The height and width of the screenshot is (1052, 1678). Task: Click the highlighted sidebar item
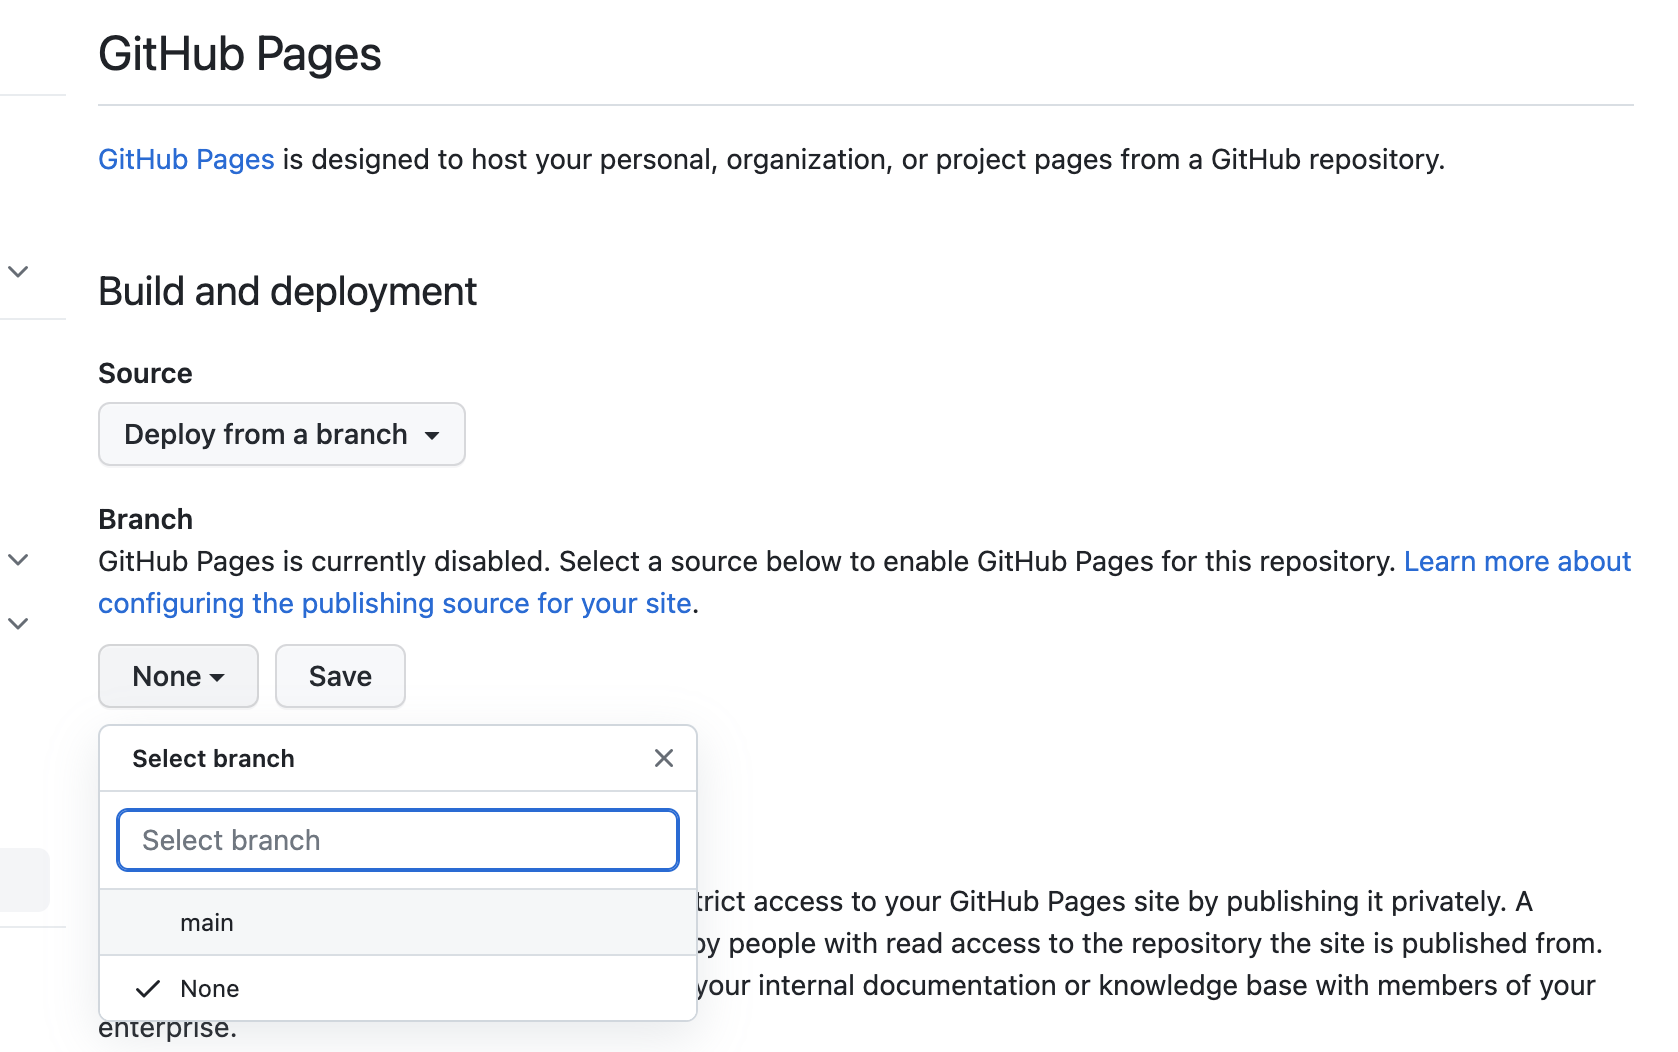point(24,880)
